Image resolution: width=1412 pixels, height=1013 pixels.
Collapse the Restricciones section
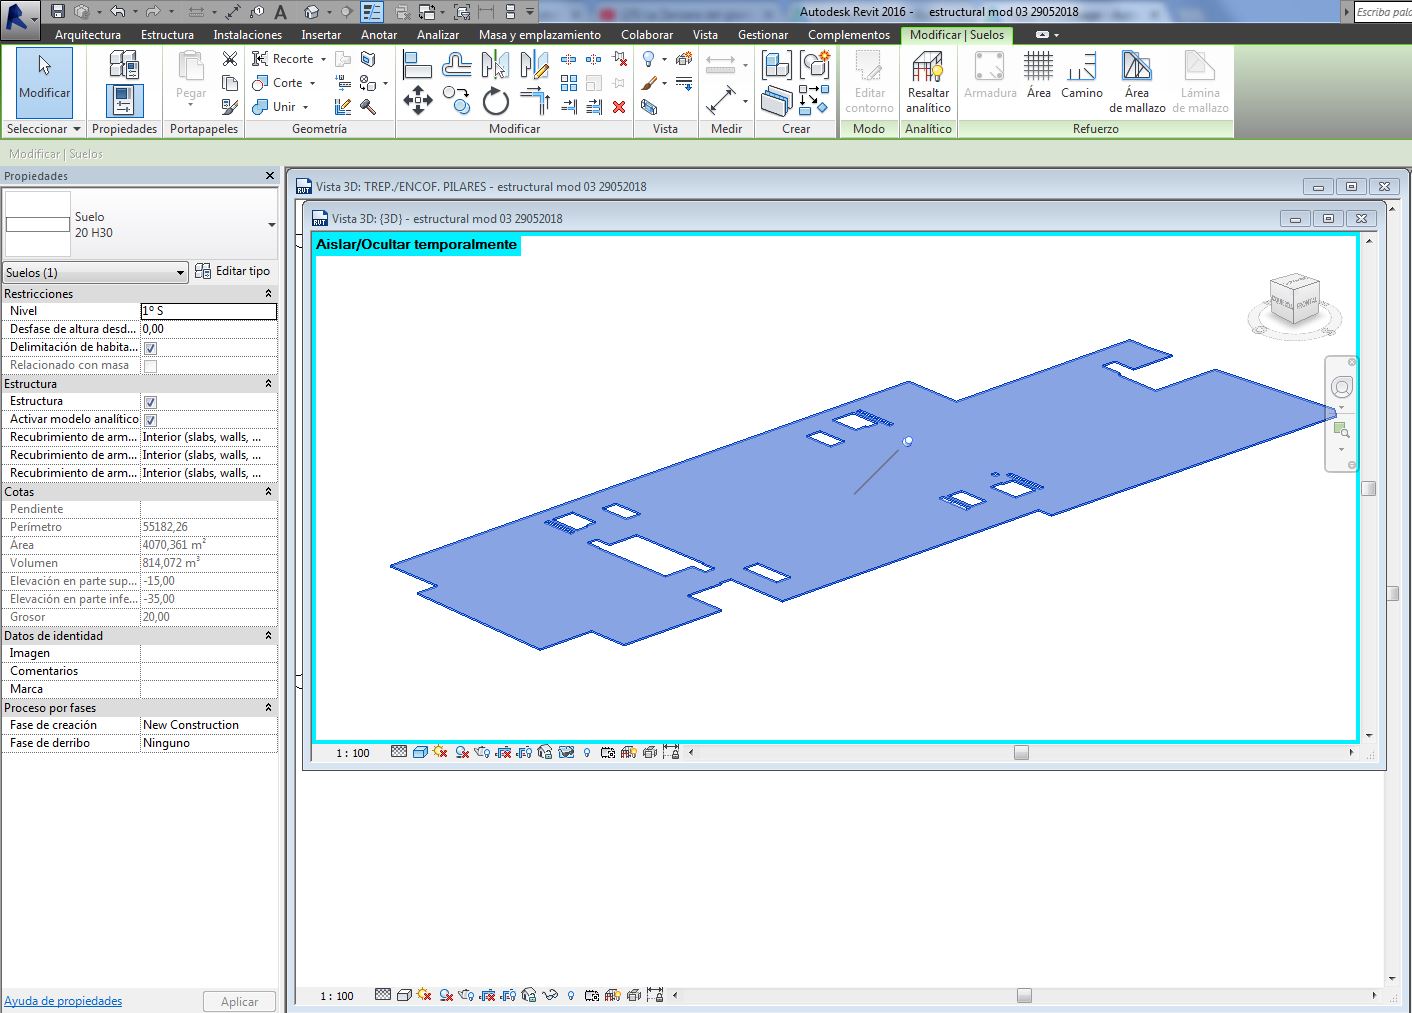click(268, 293)
